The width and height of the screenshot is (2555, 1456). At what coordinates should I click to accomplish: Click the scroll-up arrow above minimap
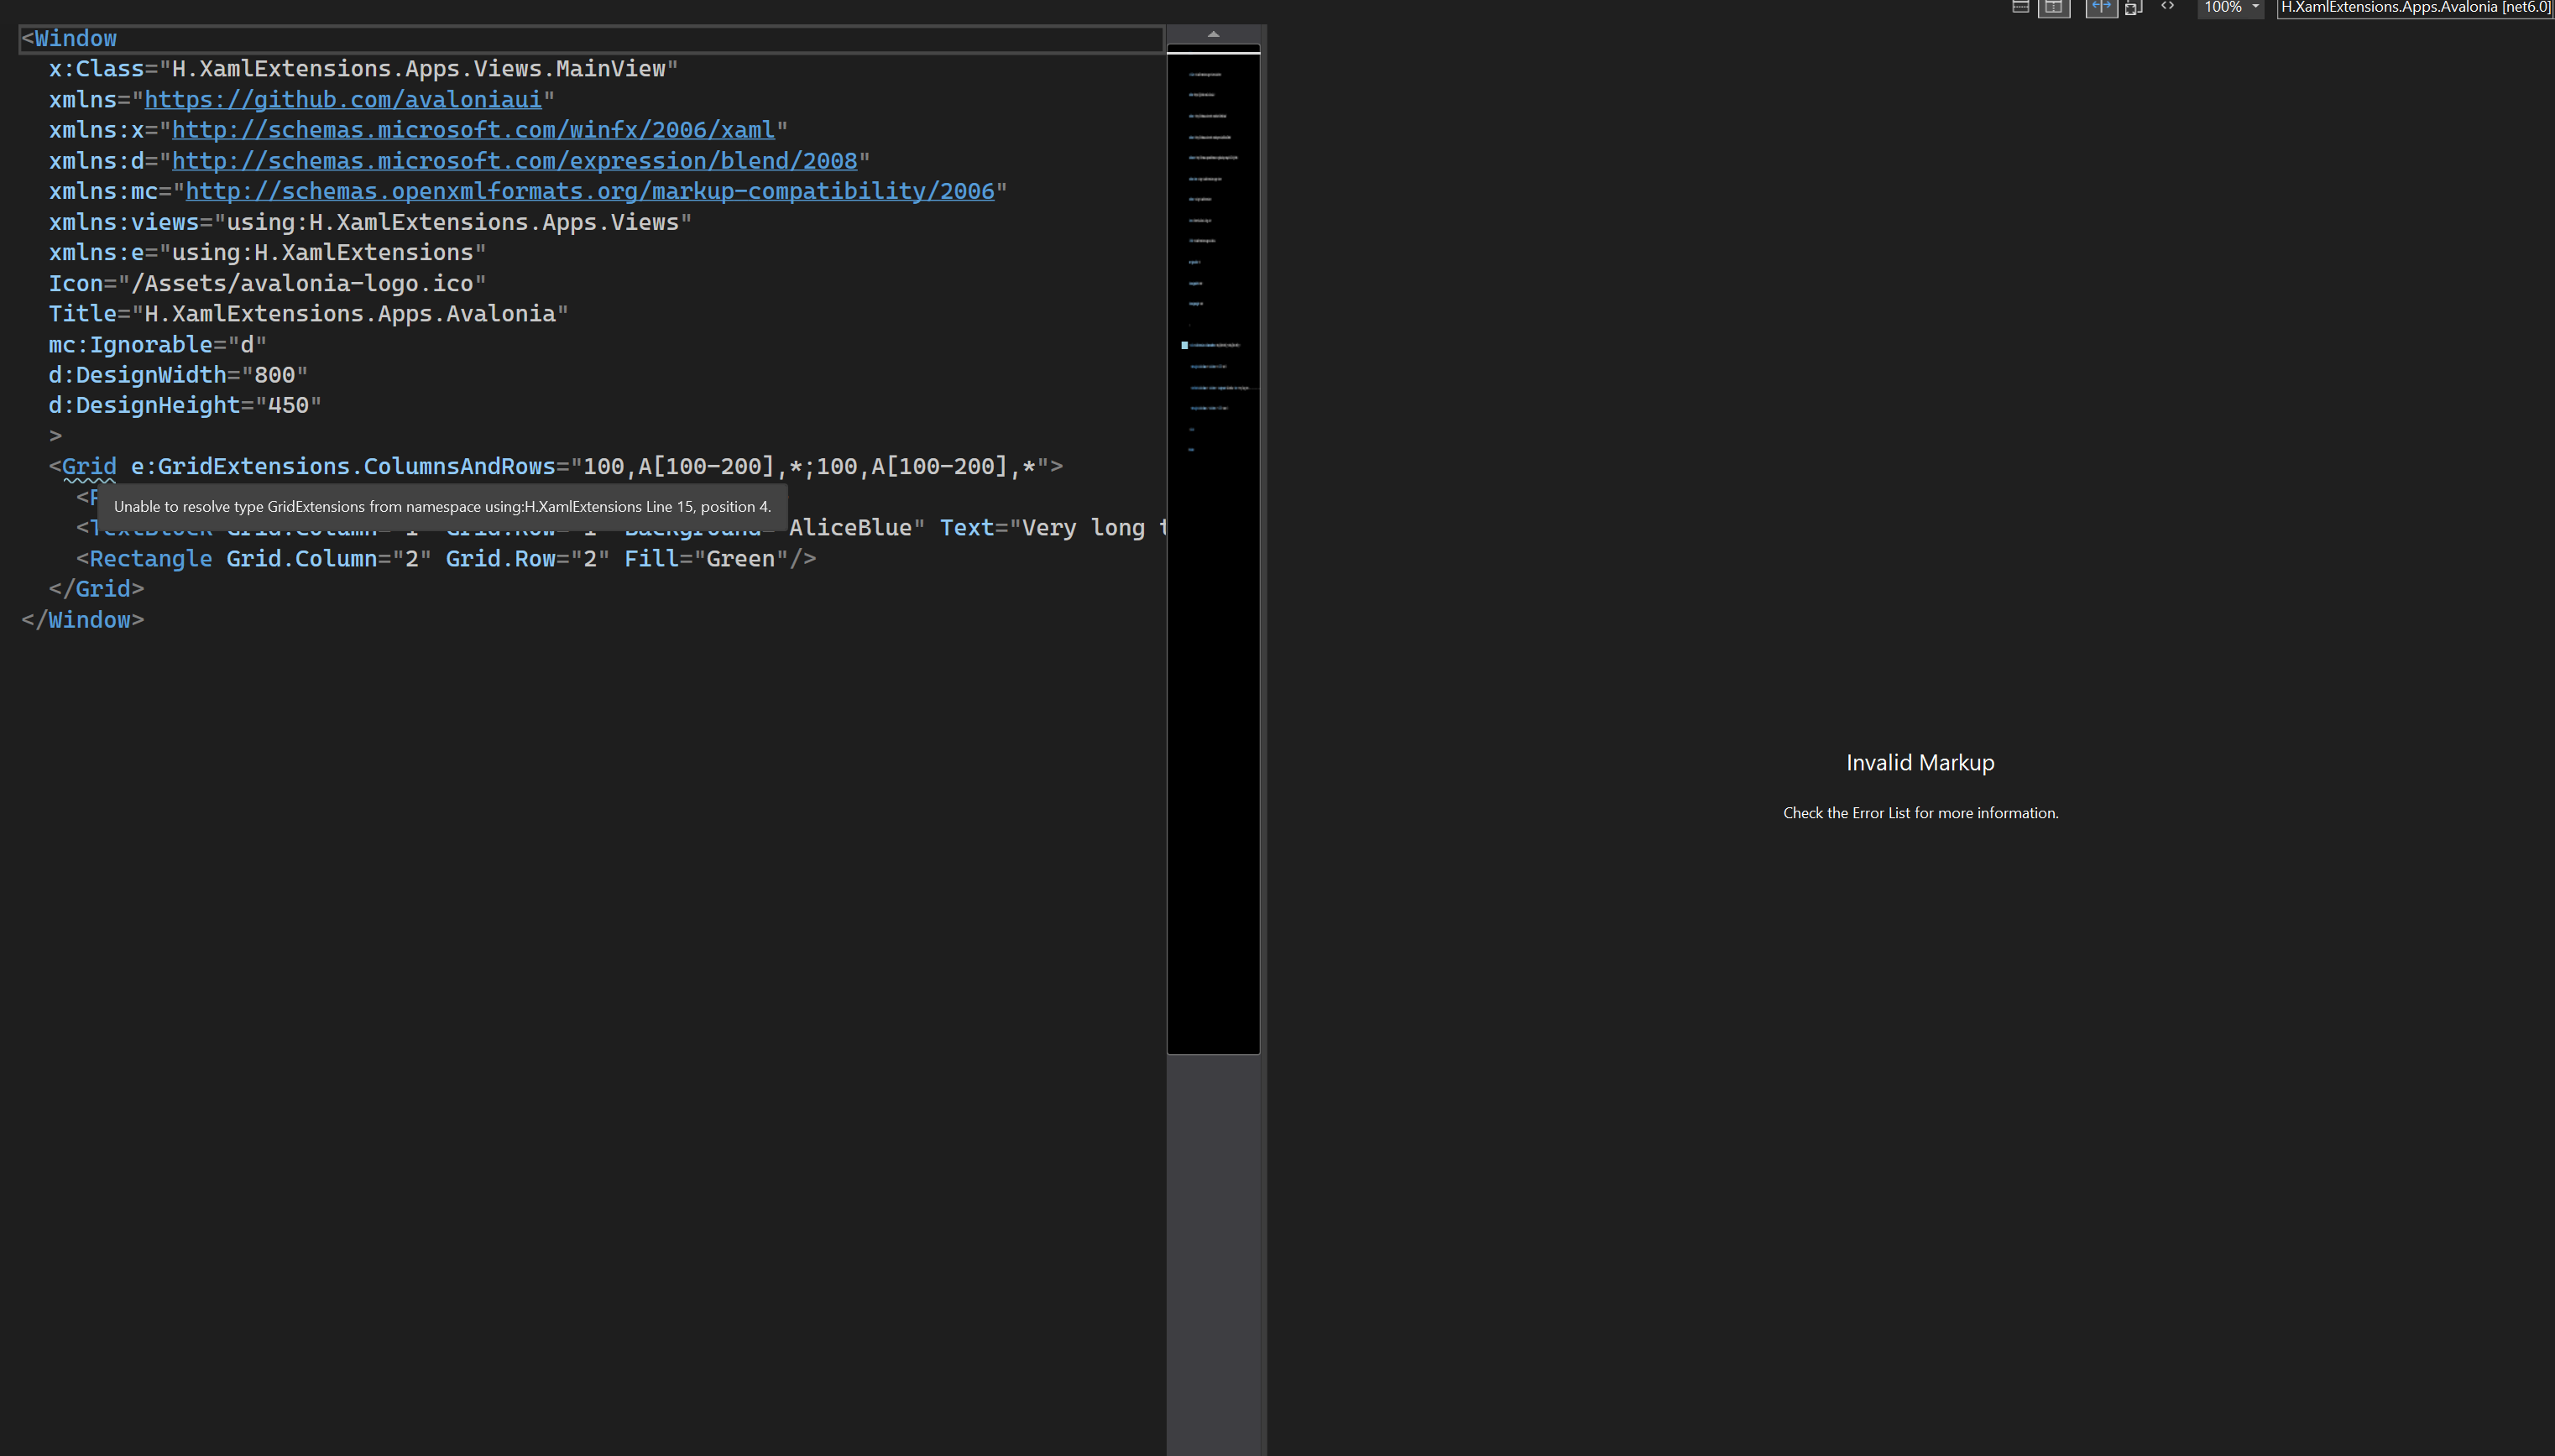[x=1213, y=34]
